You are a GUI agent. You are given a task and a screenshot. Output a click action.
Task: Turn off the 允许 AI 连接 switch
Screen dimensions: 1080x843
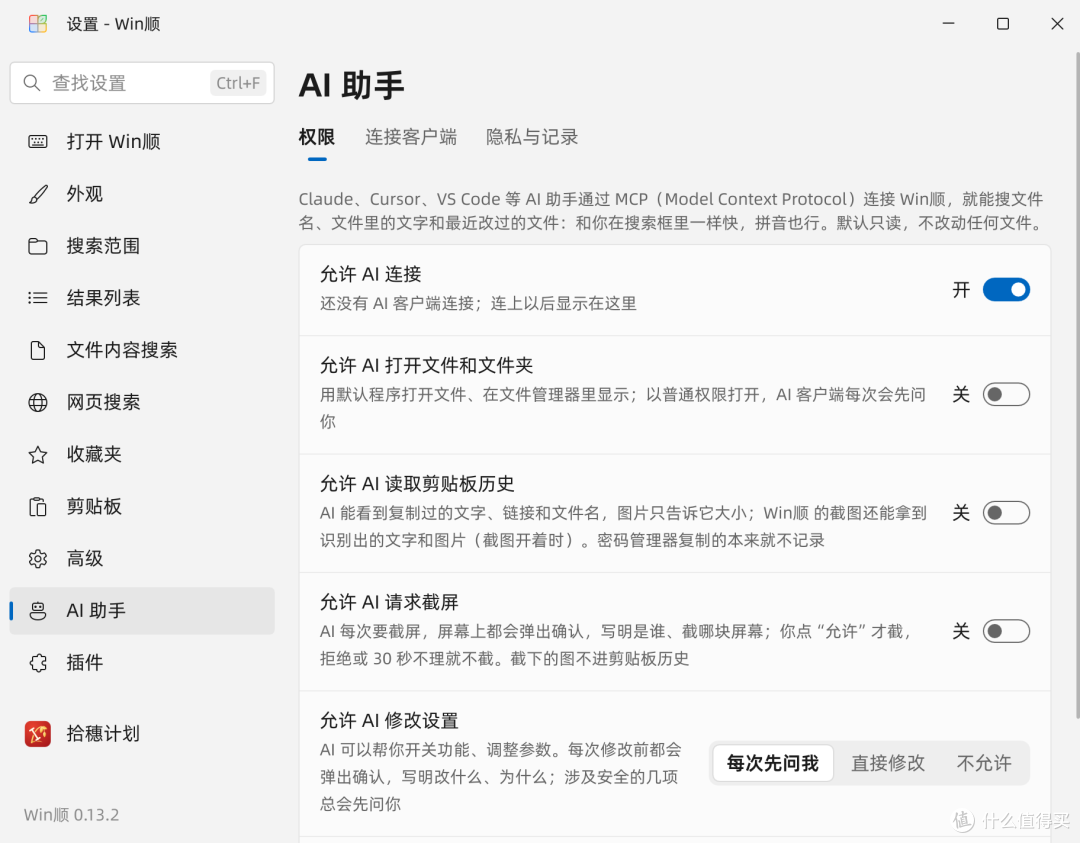[1006, 290]
